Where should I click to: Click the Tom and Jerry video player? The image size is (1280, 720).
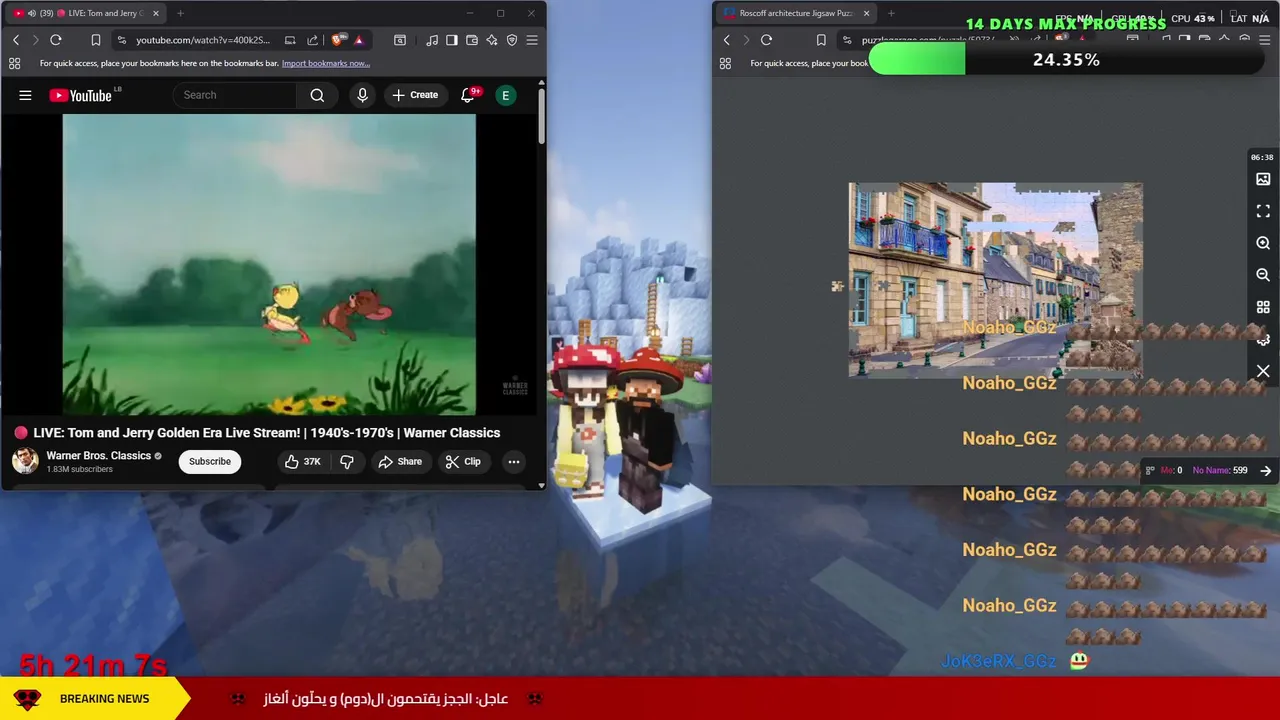(x=269, y=264)
